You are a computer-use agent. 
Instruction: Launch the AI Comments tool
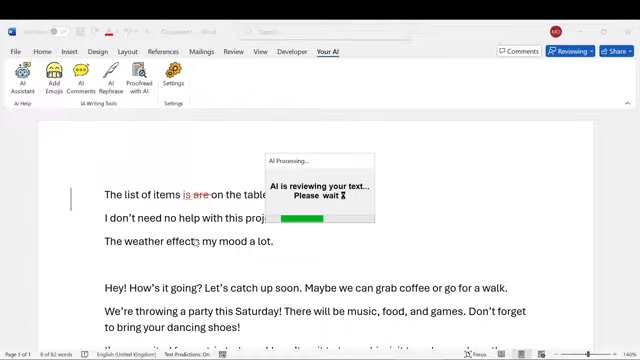click(x=81, y=78)
